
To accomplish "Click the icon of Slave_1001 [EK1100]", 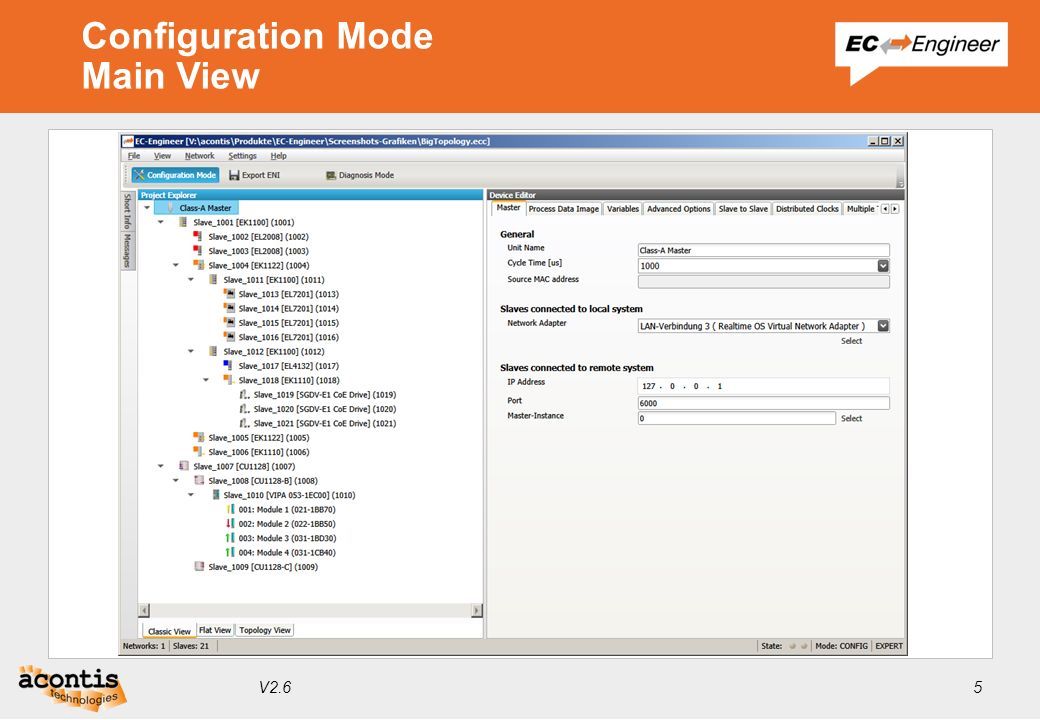I will click(x=184, y=222).
